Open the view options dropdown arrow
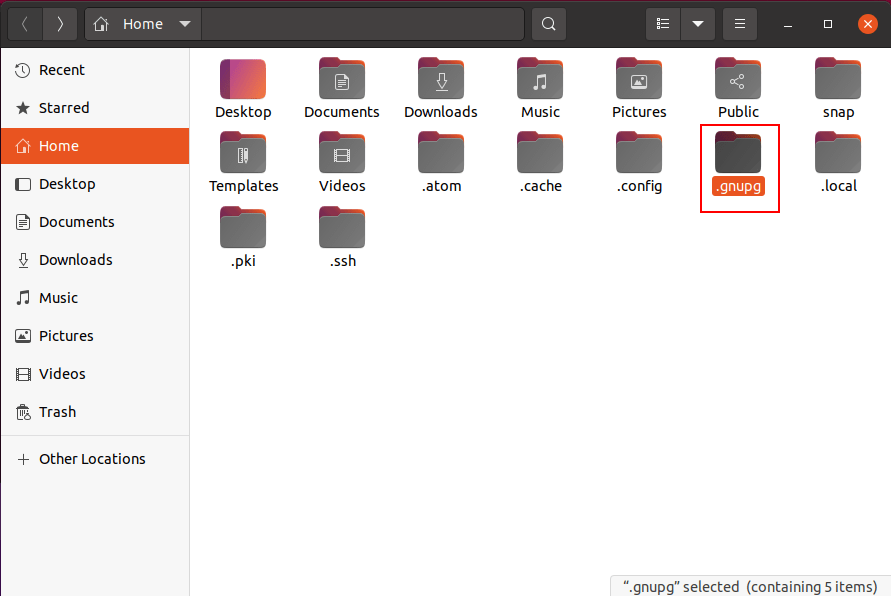Viewport: 891px width, 596px height. pos(698,24)
